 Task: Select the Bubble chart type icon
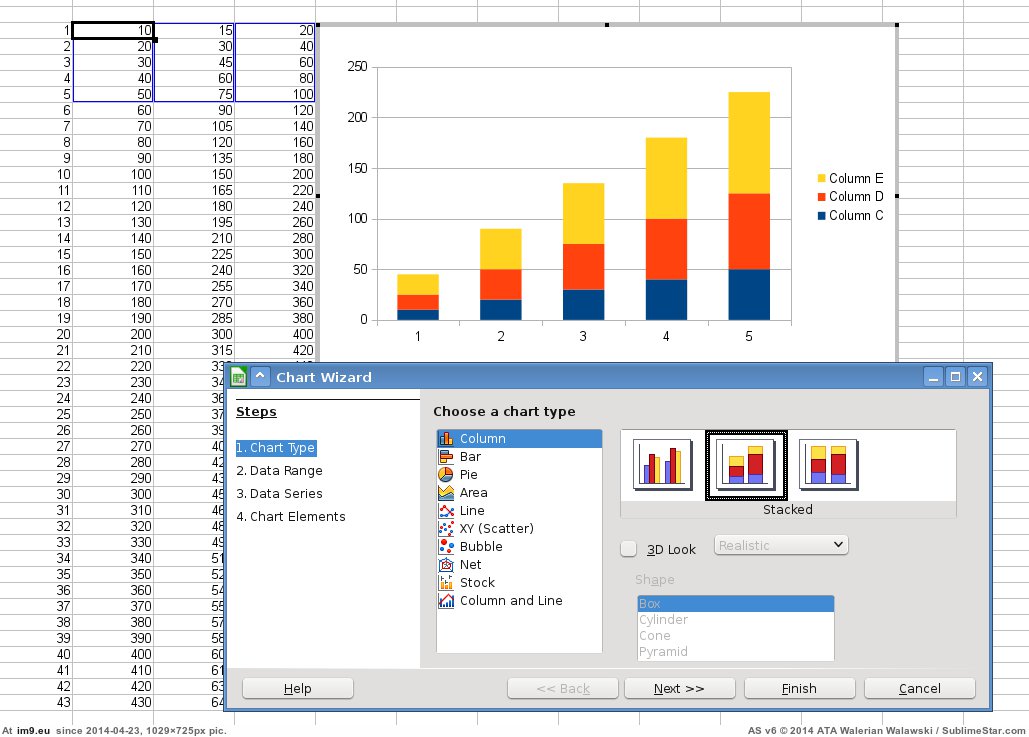pyautogui.click(x=446, y=547)
